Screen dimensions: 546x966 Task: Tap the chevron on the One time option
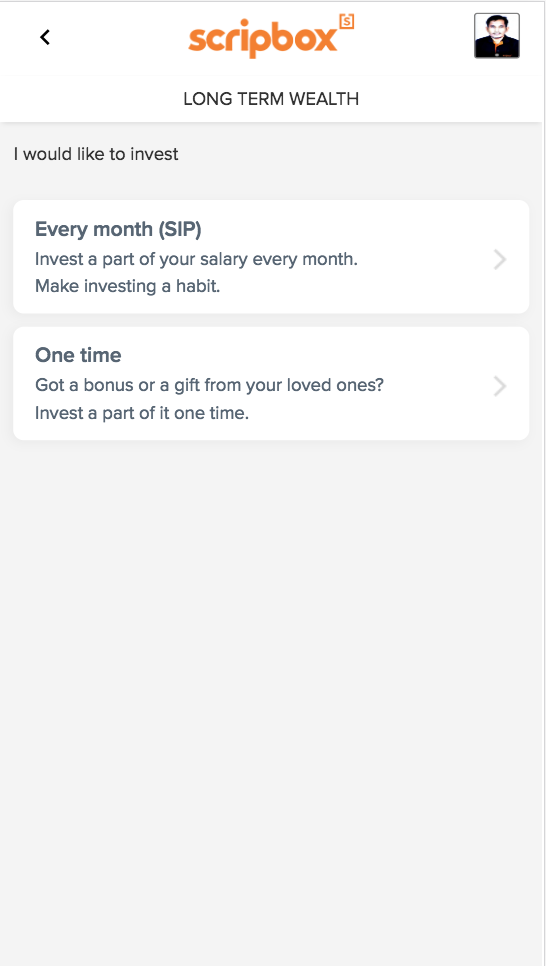click(500, 386)
